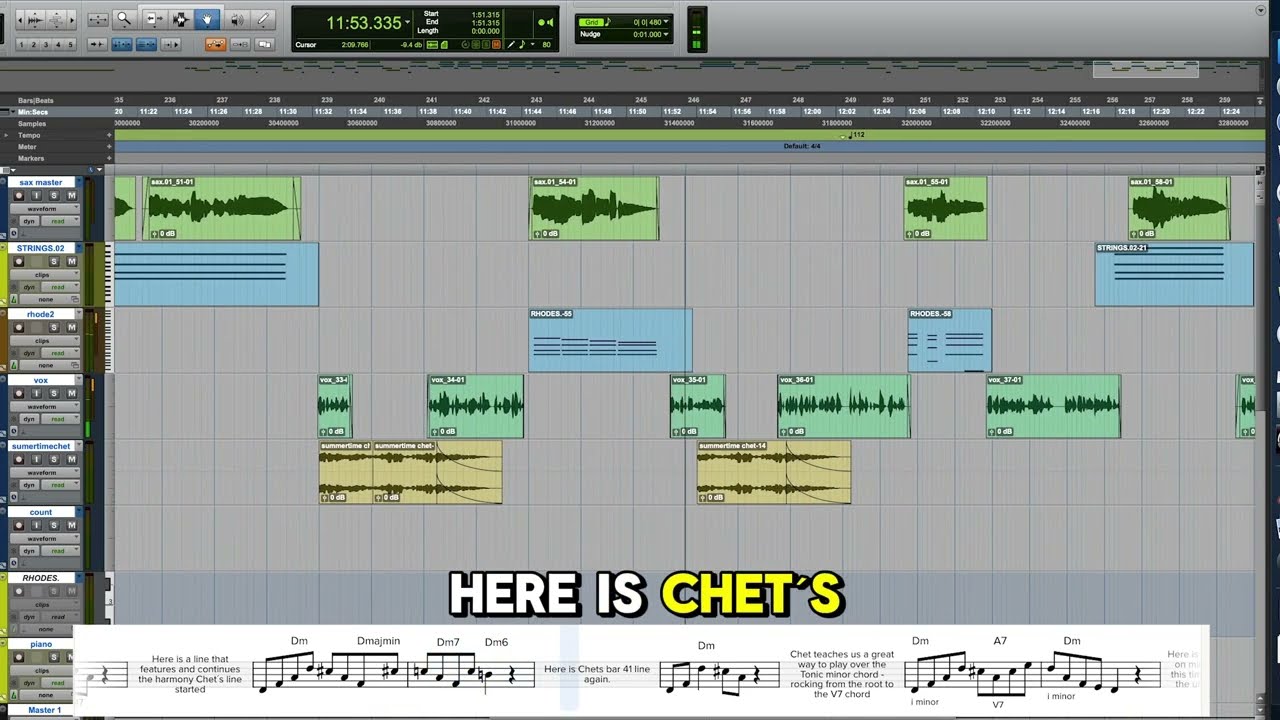Image resolution: width=1280 pixels, height=720 pixels.
Task: Click the main counter time 11:53.335
Action: [362, 23]
